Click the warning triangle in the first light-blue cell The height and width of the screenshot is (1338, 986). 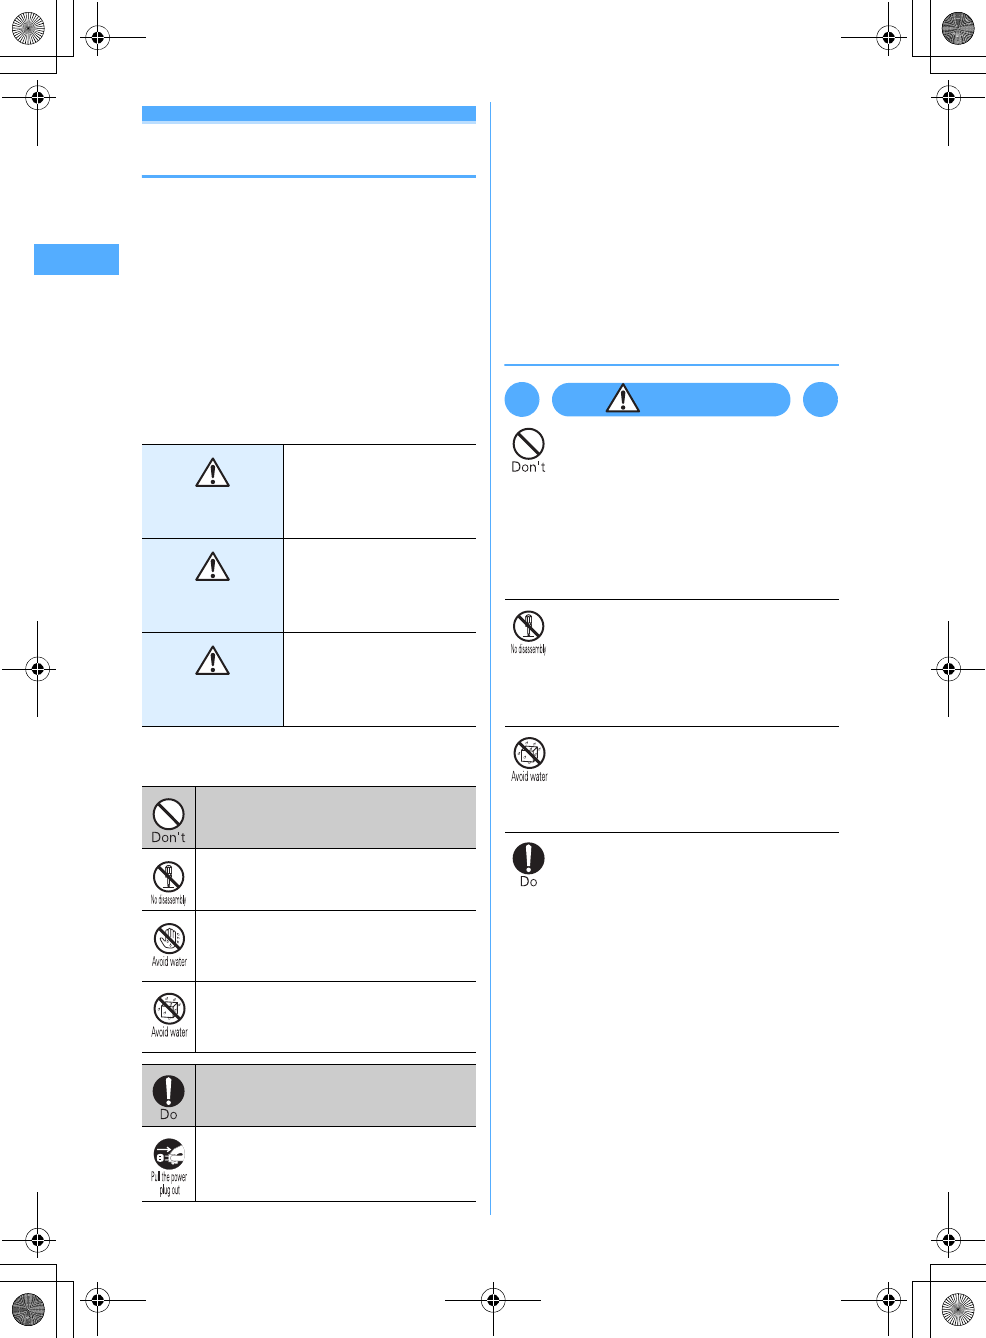212,472
